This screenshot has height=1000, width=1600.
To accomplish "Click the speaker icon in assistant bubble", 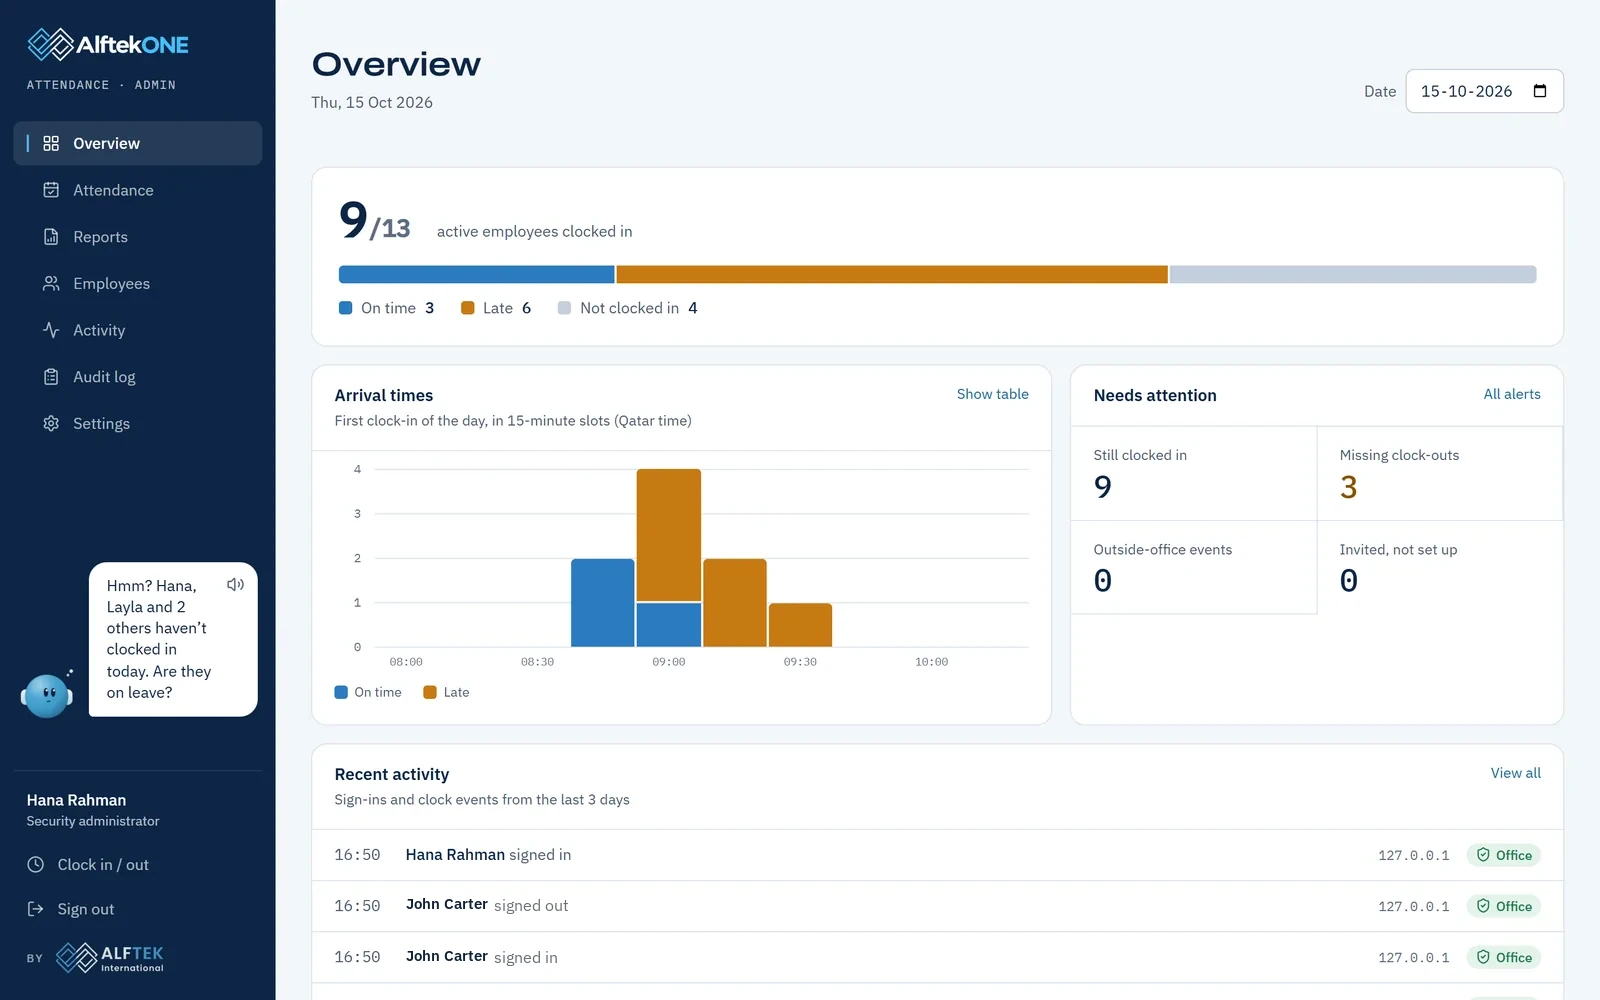I will tap(235, 585).
